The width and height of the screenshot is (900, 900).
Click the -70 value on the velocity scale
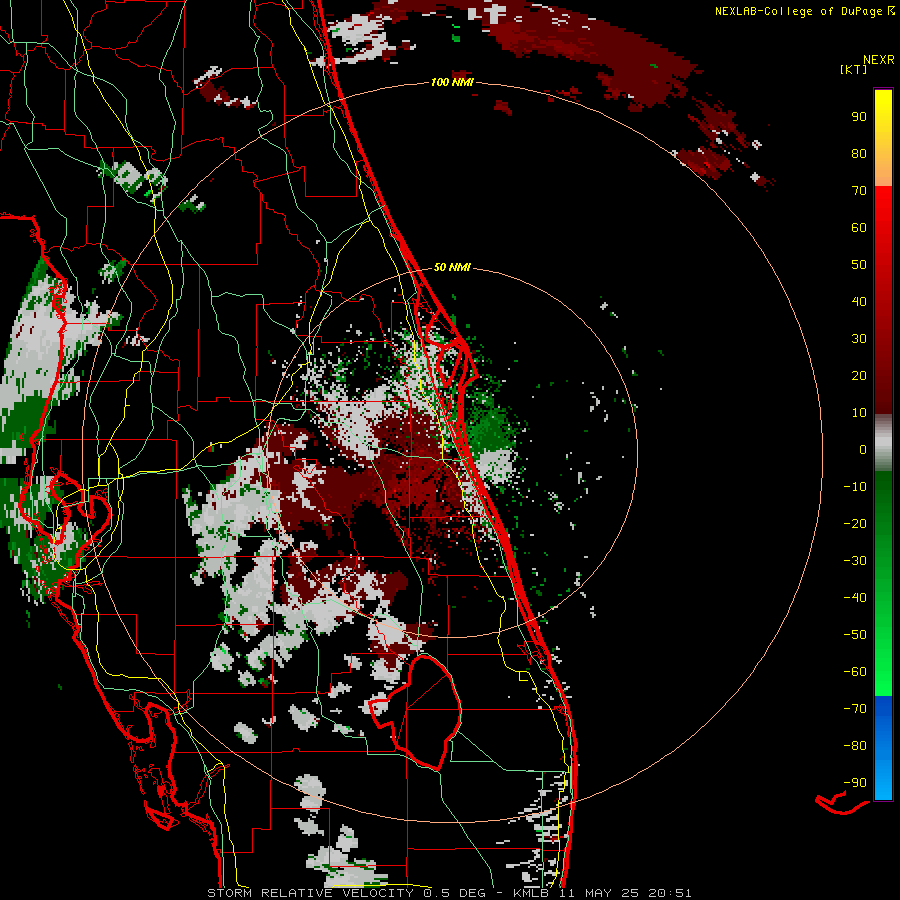(855, 709)
